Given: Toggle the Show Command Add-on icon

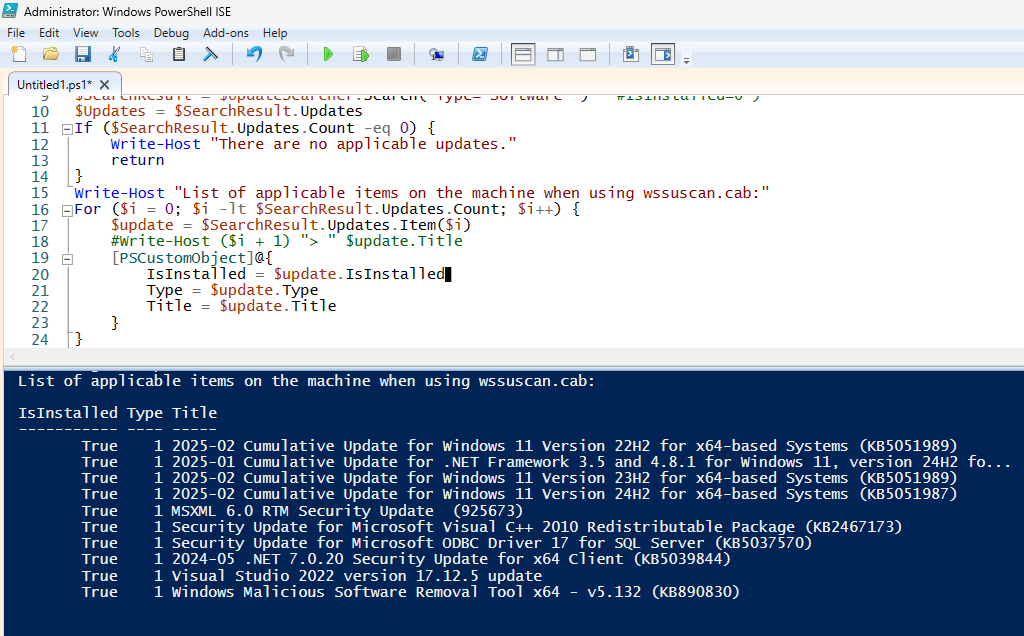Looking at the screenshot, I should [663, 54].
